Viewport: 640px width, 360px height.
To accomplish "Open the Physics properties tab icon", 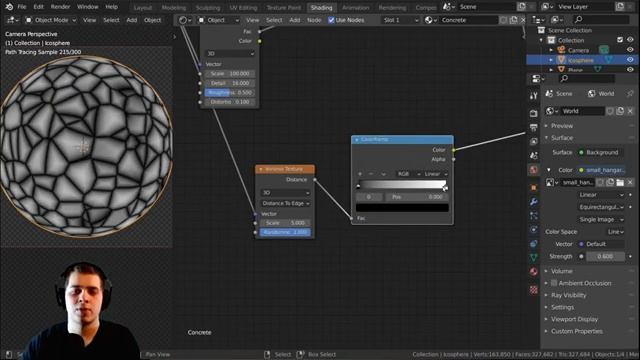I will pyautogui.click(x=533, y=230).
